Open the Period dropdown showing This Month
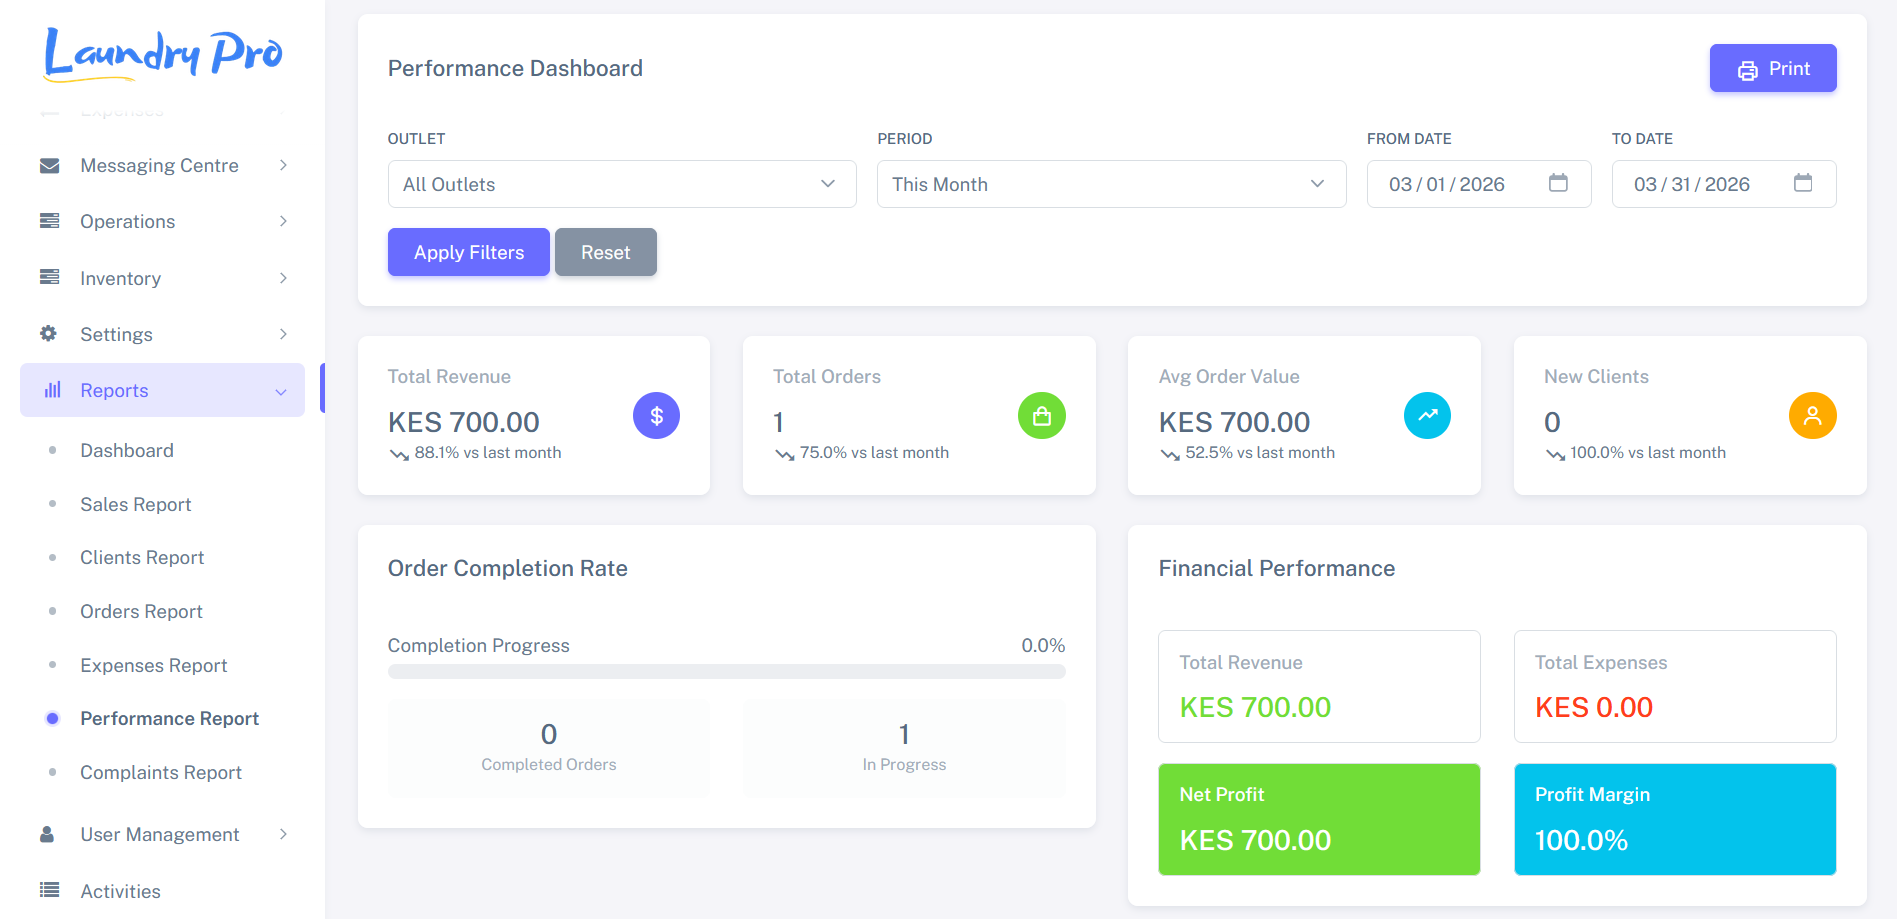1897x919 pixels. point(1111,184)
